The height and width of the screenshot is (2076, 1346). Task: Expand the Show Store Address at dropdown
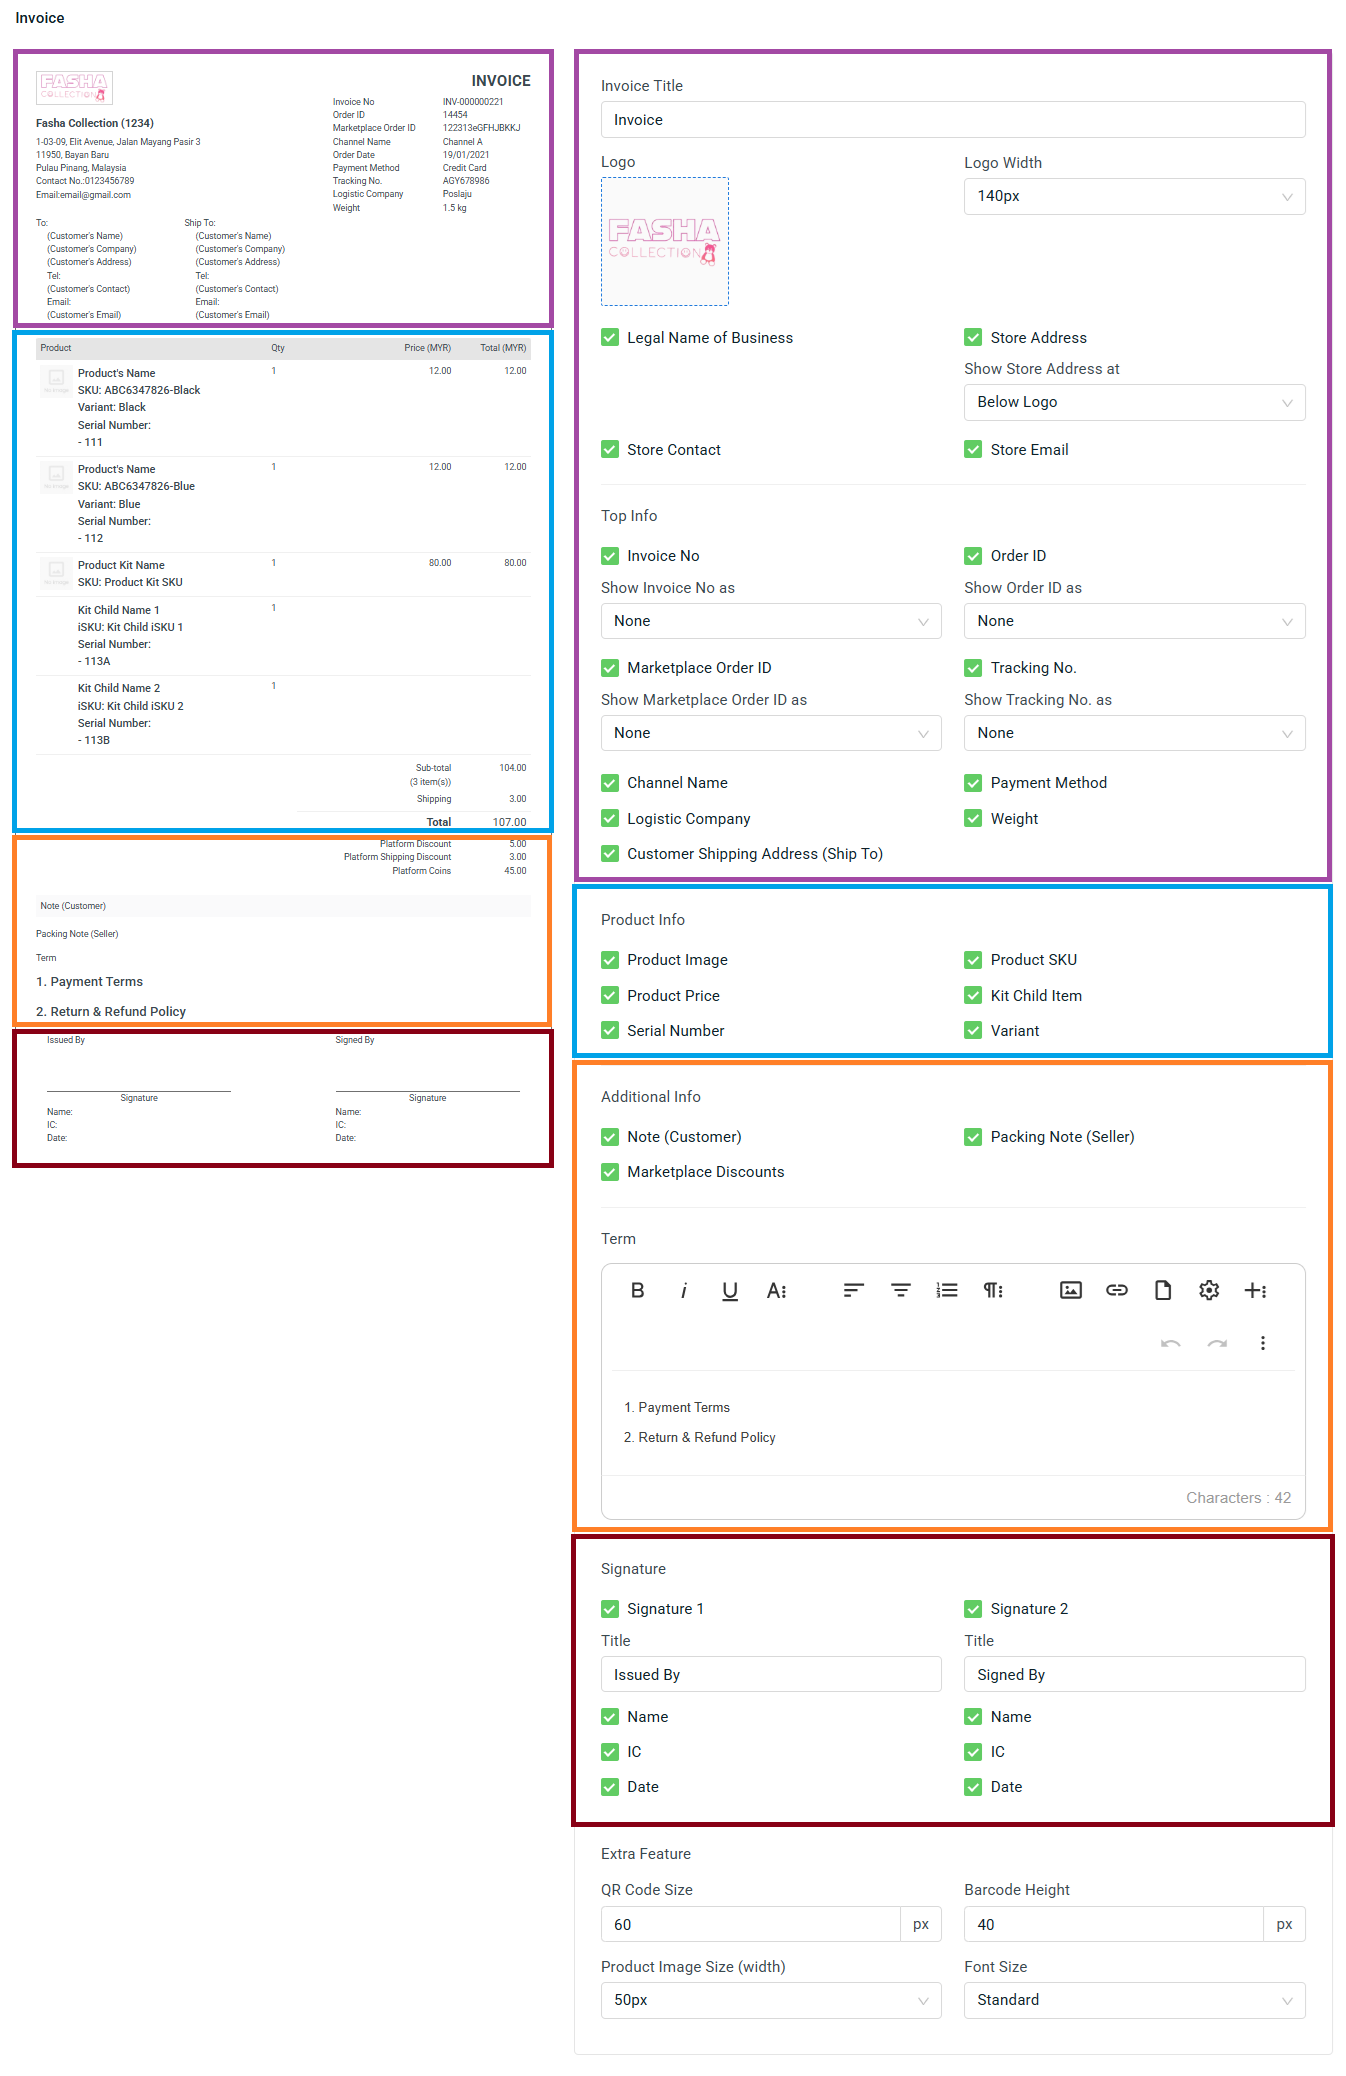pos(1134,402)
